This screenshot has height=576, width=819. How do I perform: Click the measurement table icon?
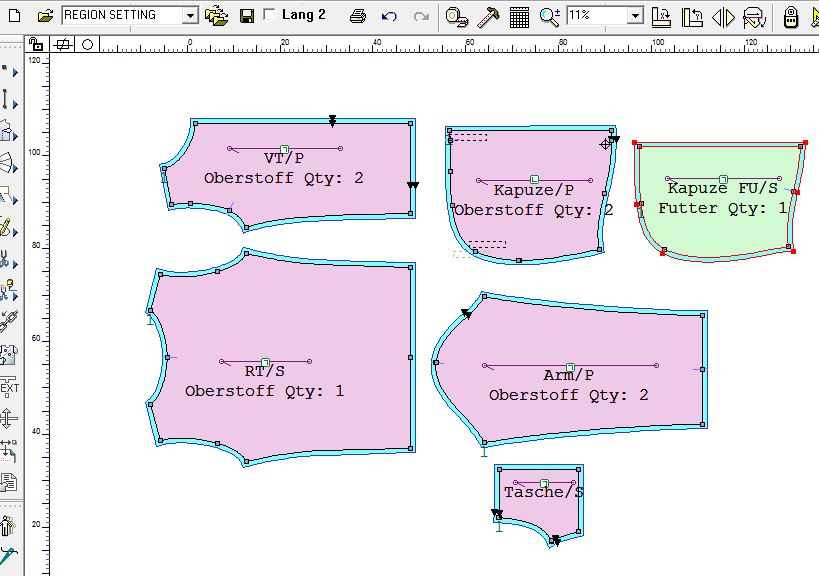click(517, 15)
